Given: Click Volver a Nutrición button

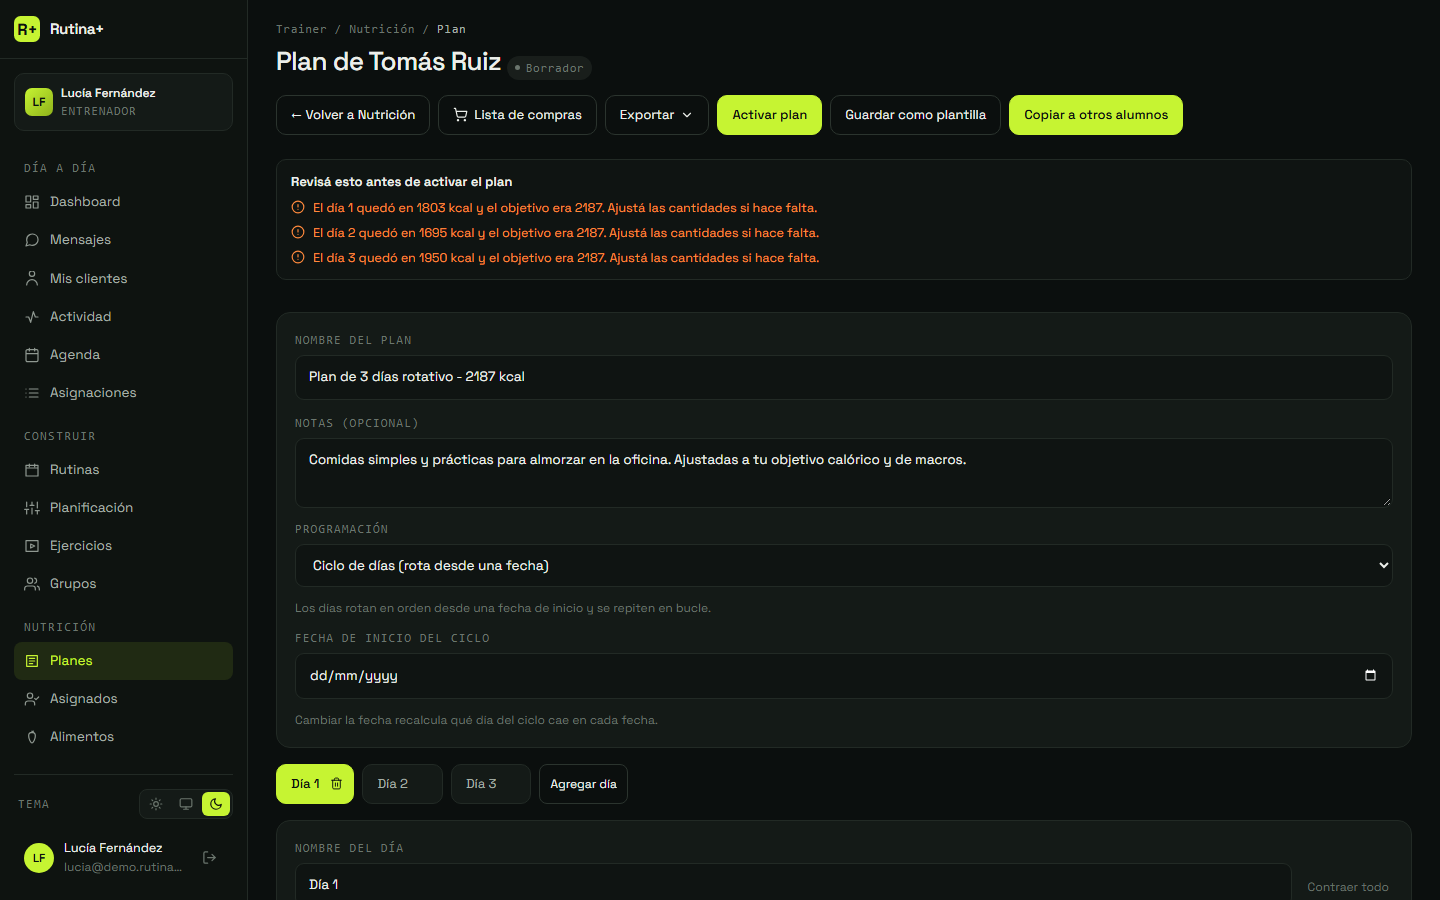Looking at the screenshot, I should click(352, 115).
